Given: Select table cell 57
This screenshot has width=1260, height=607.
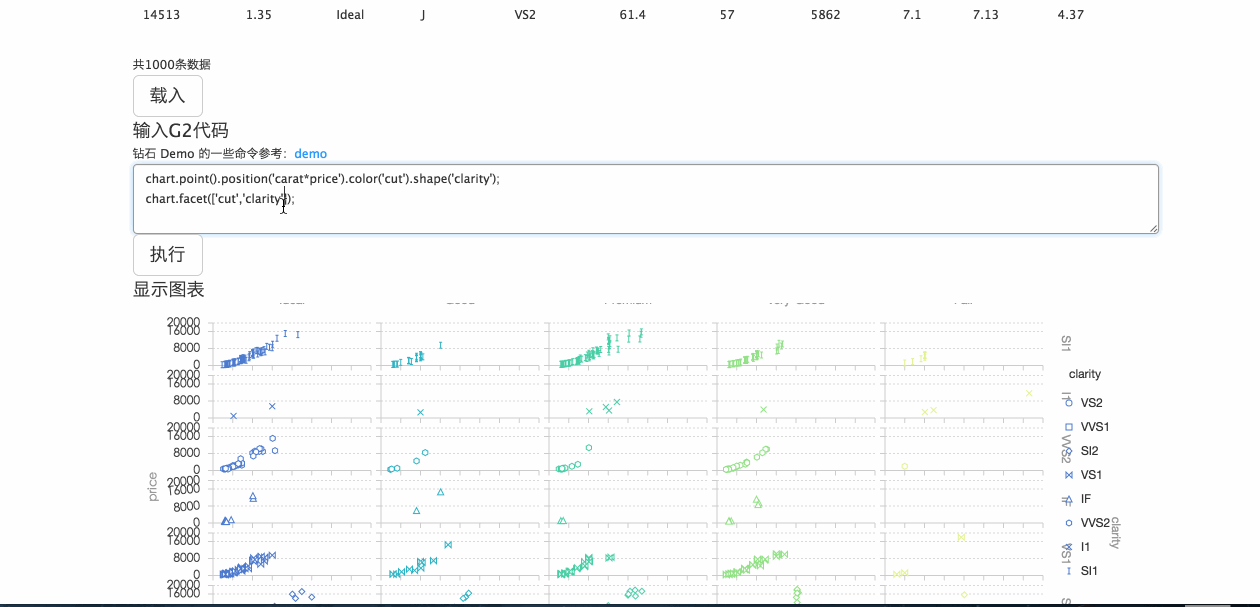Looking at the screenshot, I should [x=727, y=15].
